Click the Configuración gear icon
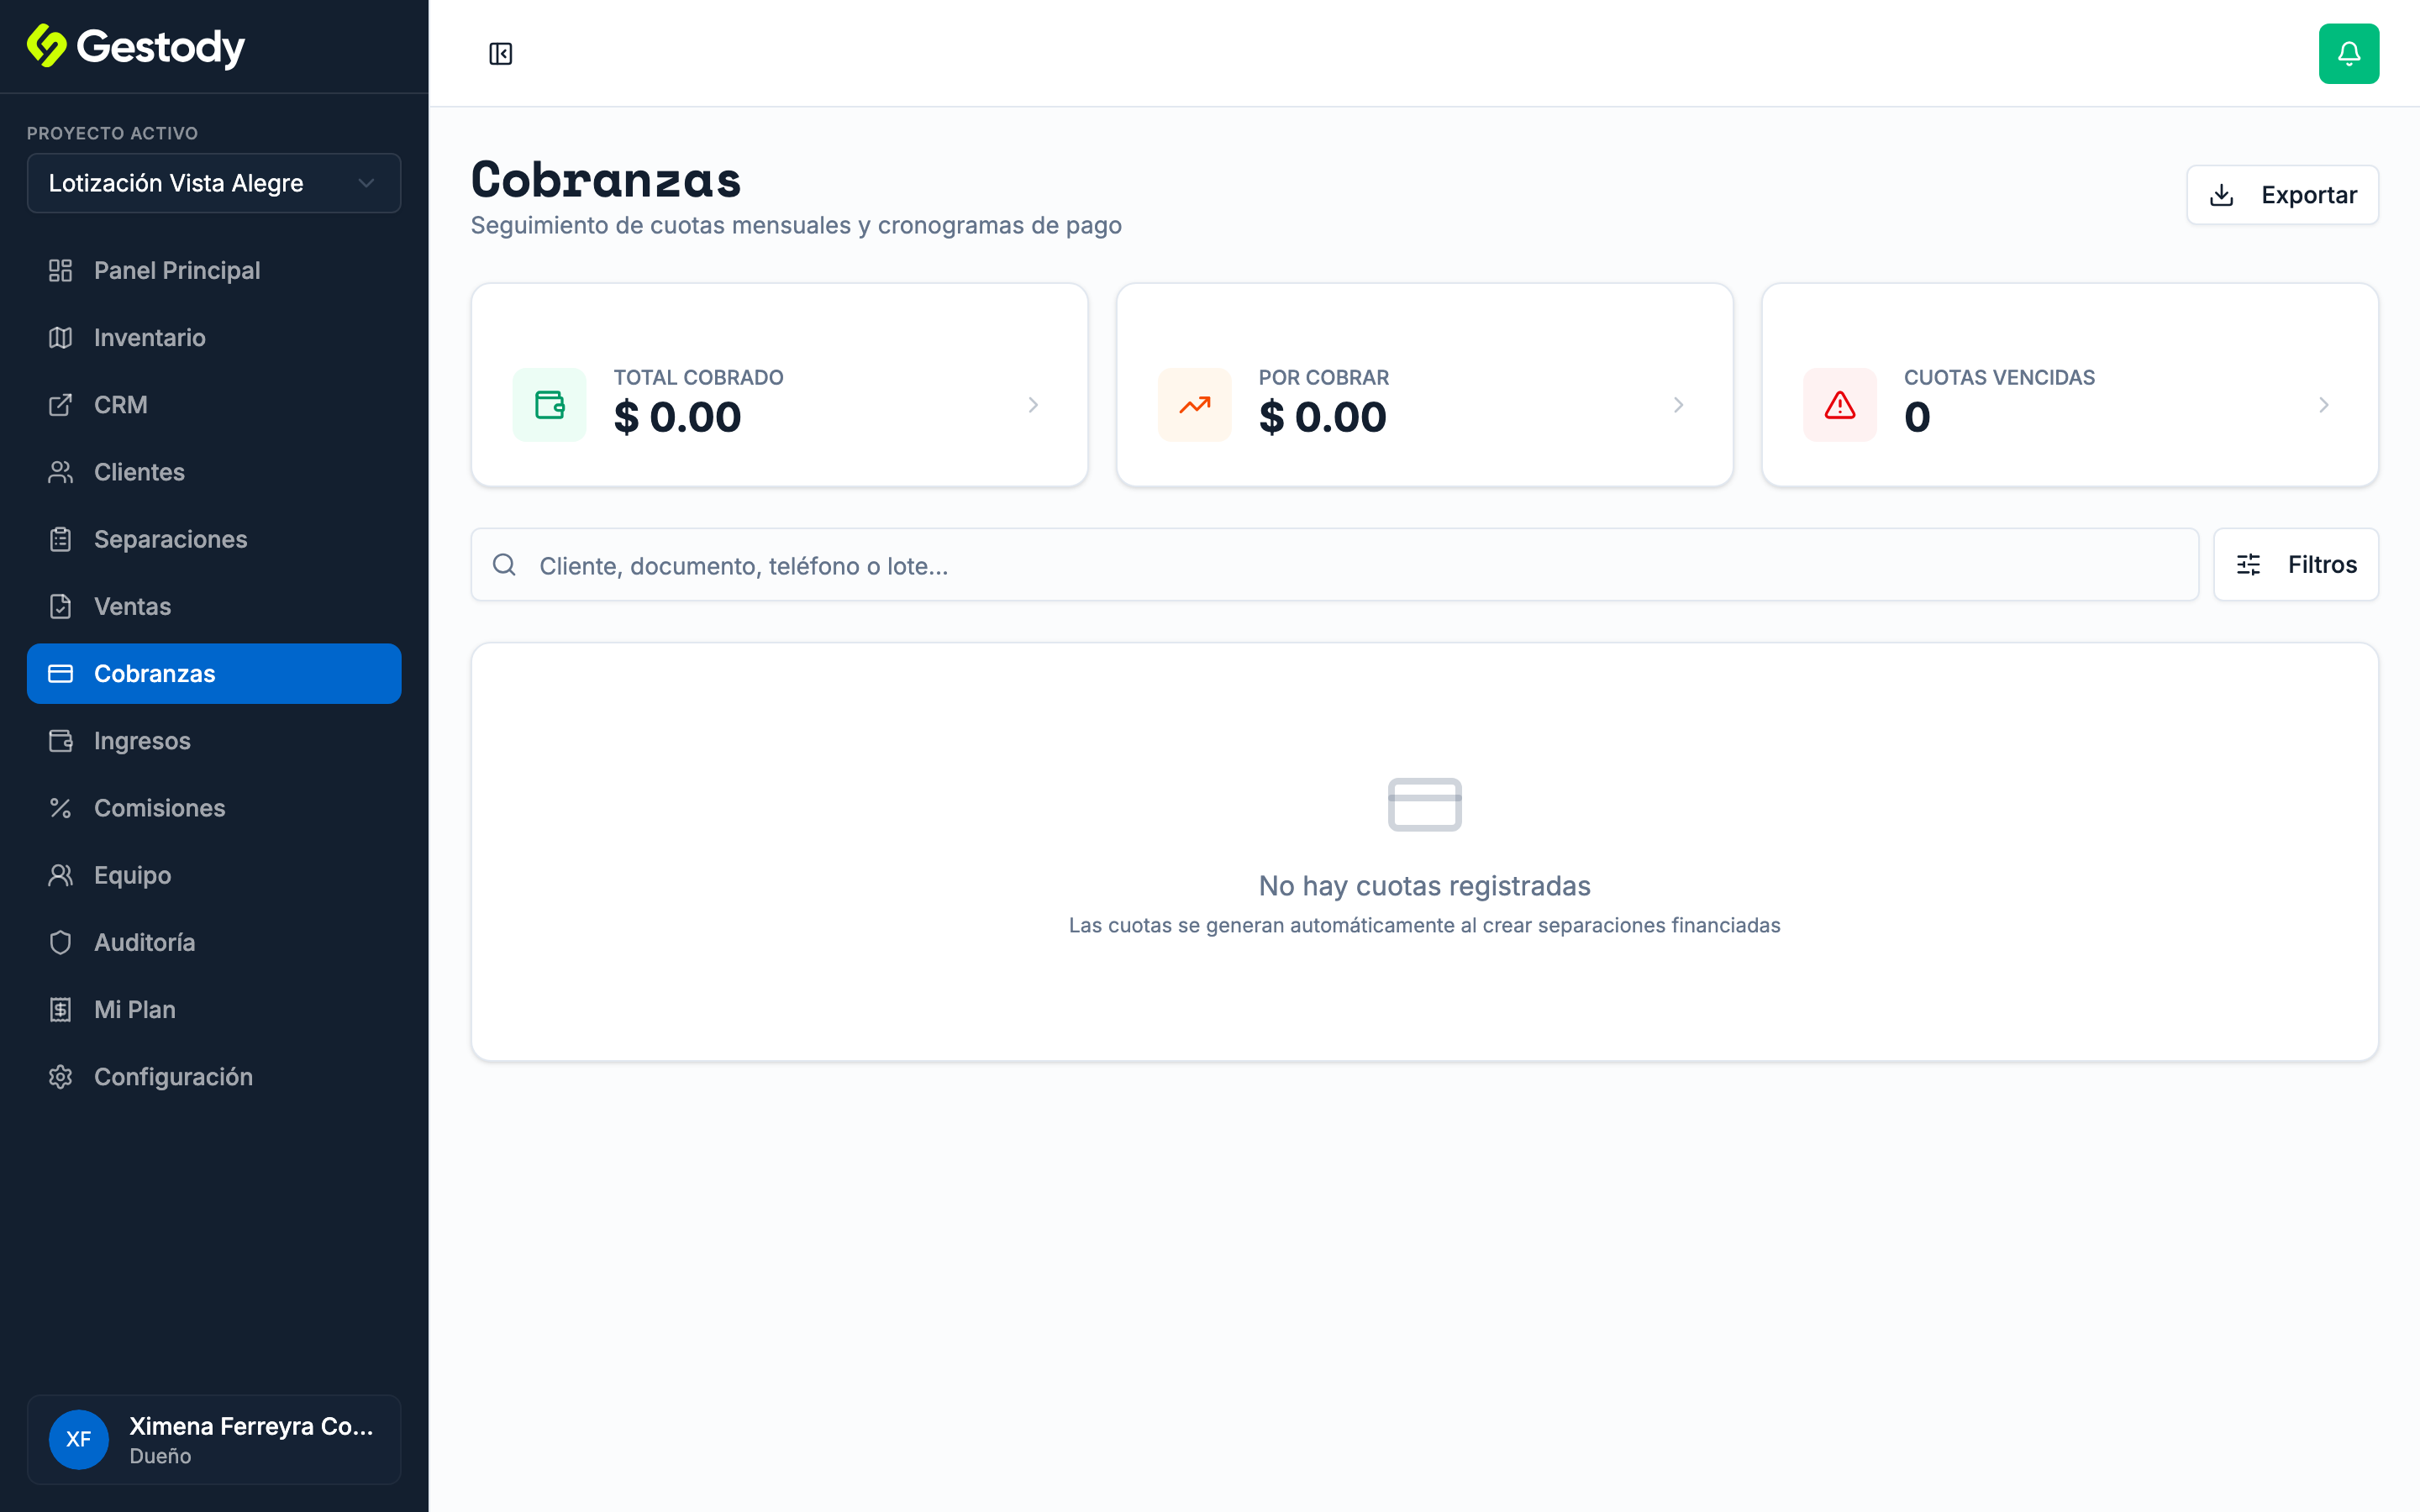This screenshot has height=1512, width=2420. click(x=60, y=1077)
